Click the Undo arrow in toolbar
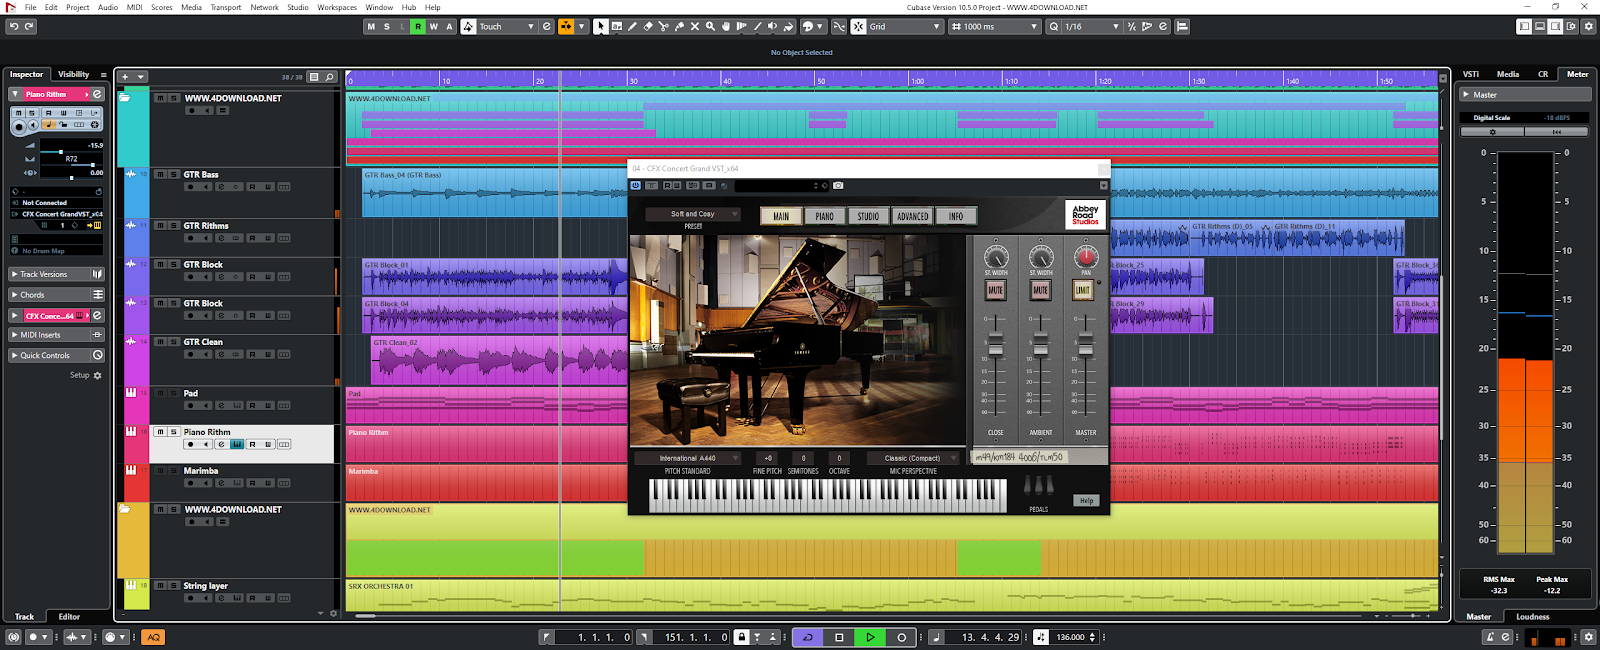1600x650 pixels. pos(13,26)
